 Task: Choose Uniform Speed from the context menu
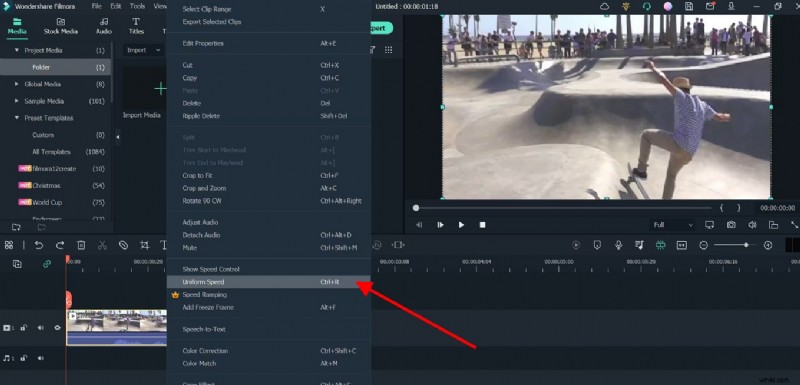tap(269, 282)
